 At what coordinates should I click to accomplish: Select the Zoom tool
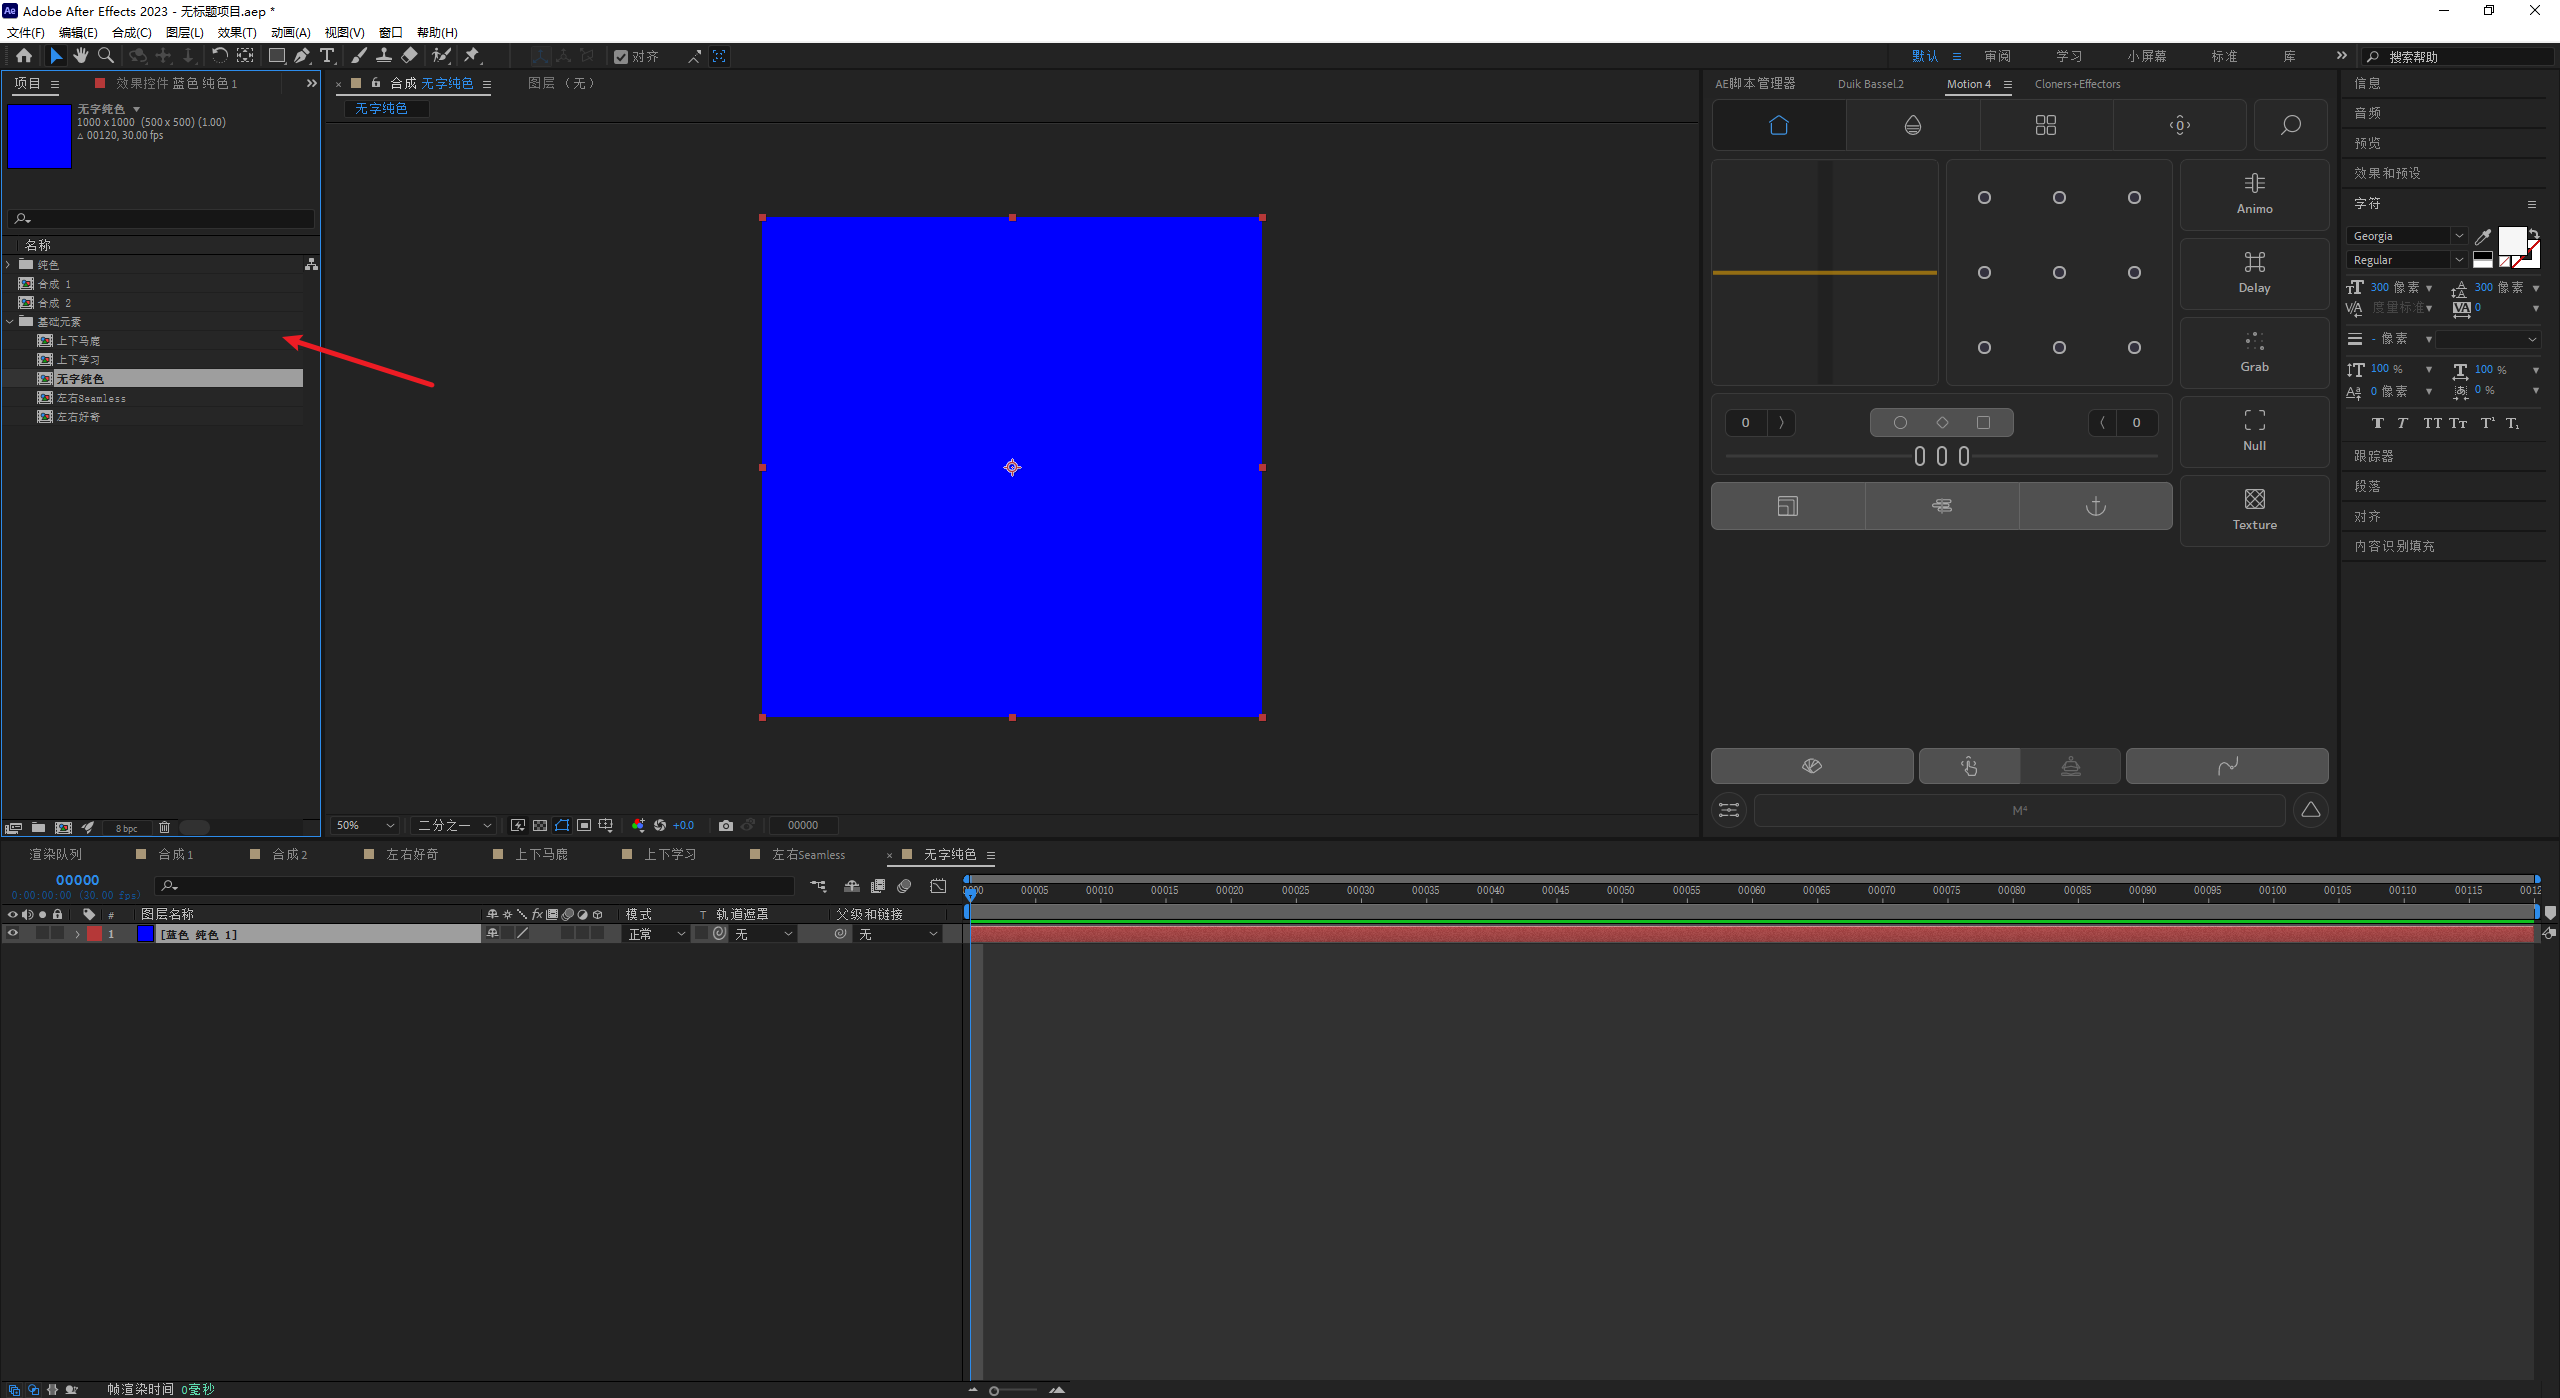tap(106, 56)
